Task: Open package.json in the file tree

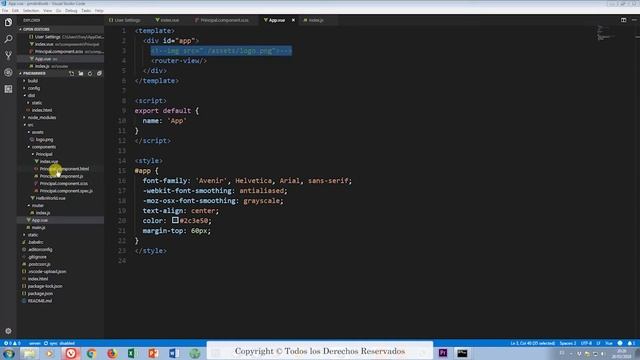Action: (40, 294)
